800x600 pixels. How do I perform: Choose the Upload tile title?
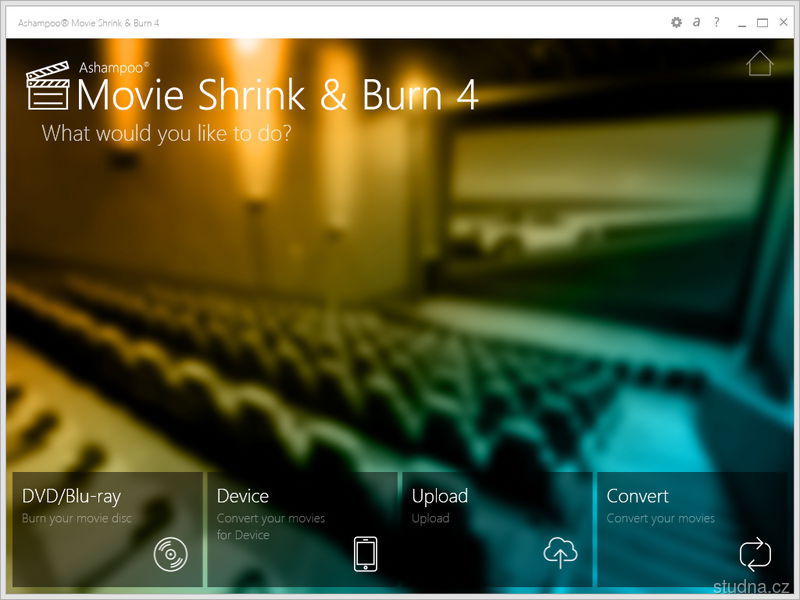pos(440,496)
